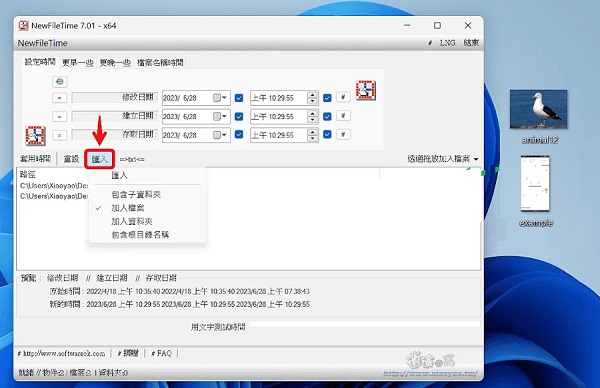Click the 新的時間 preview line
Viewport: 600px width, 388px height.
[179, 304]
